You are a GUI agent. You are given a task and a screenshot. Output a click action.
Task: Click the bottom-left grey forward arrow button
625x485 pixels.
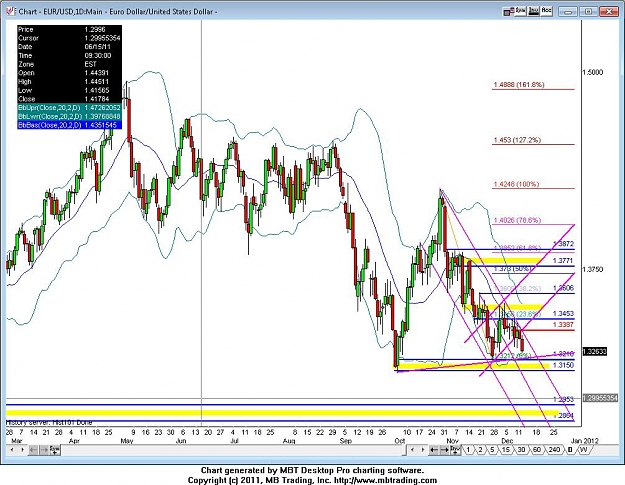pos(44,450)
